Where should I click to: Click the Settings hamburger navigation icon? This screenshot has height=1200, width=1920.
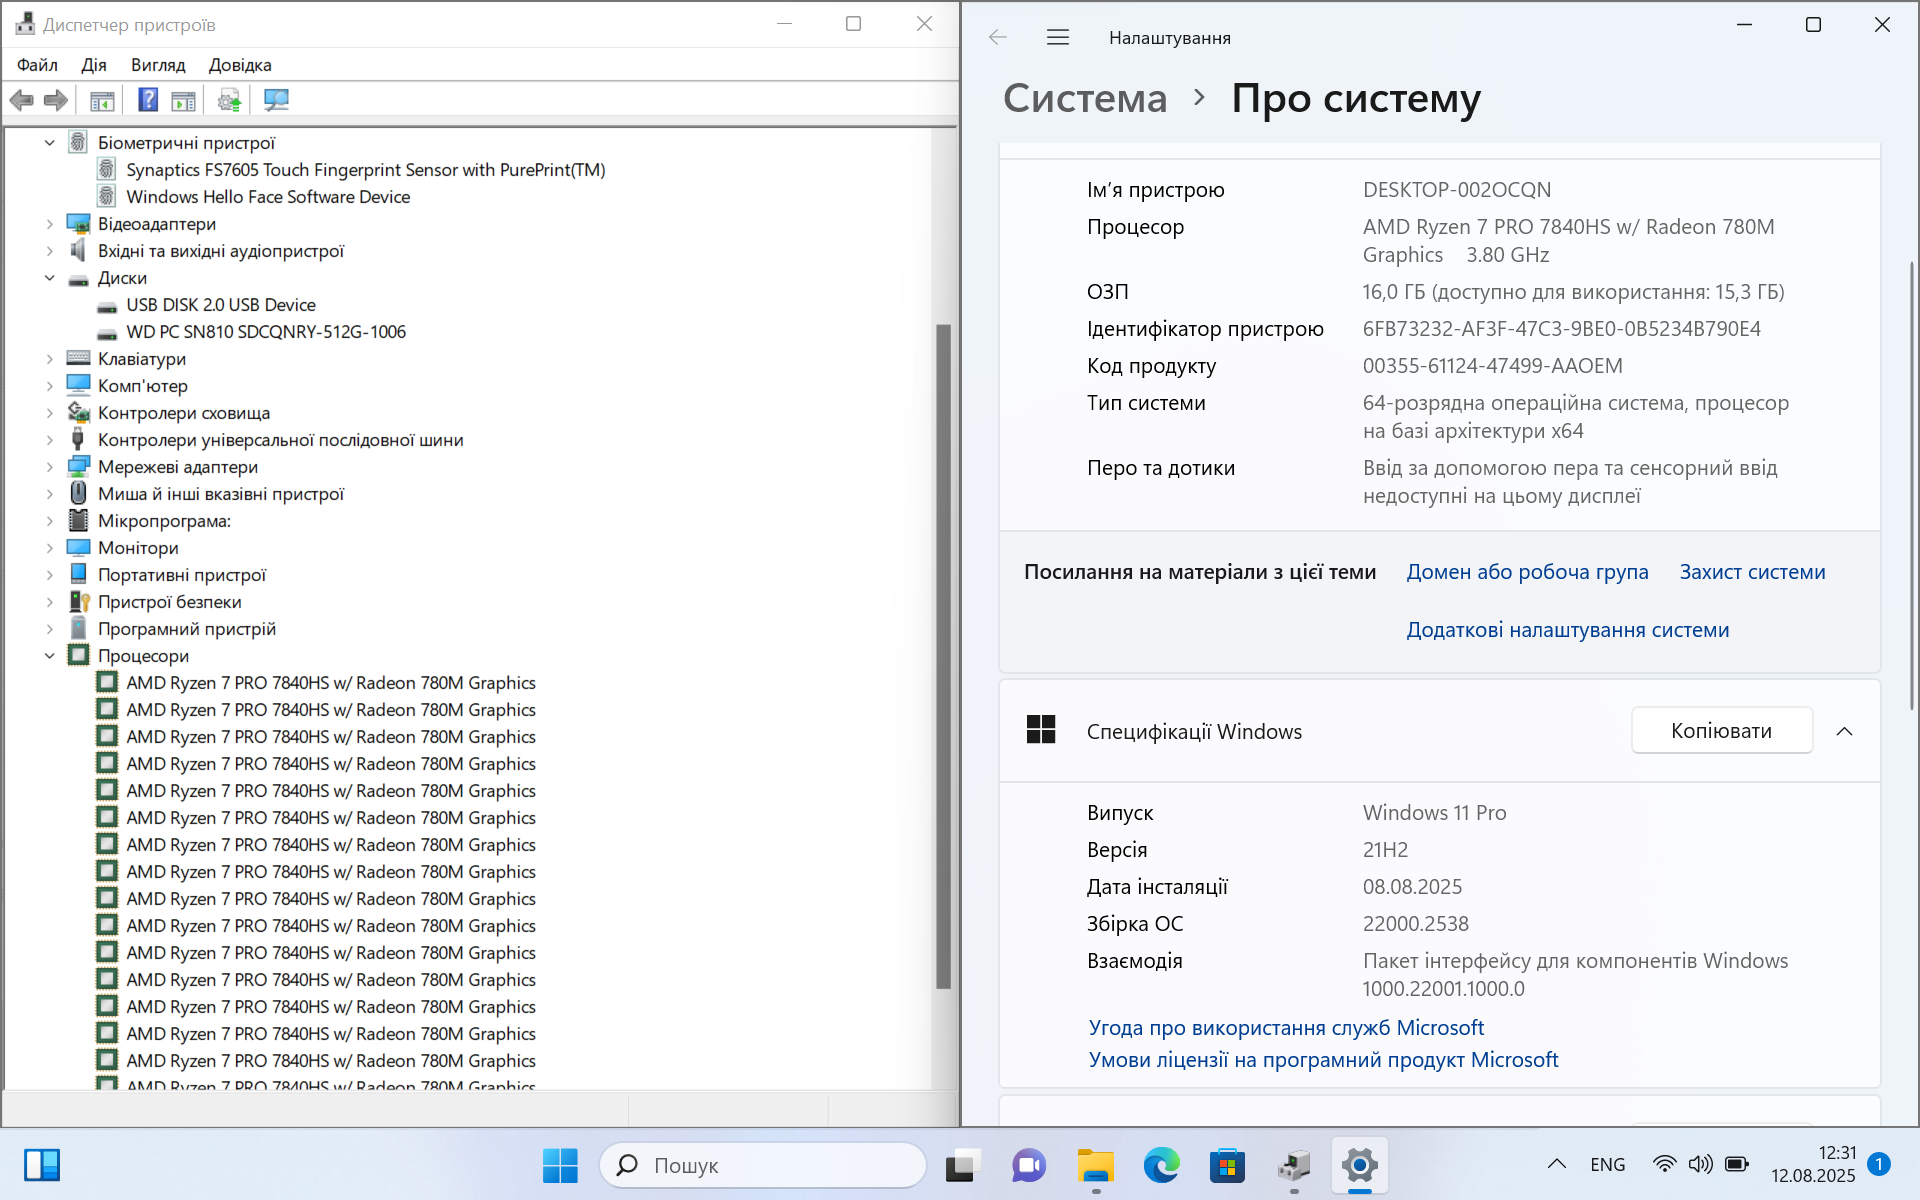pyautogui.click(x=1058, y=38)
